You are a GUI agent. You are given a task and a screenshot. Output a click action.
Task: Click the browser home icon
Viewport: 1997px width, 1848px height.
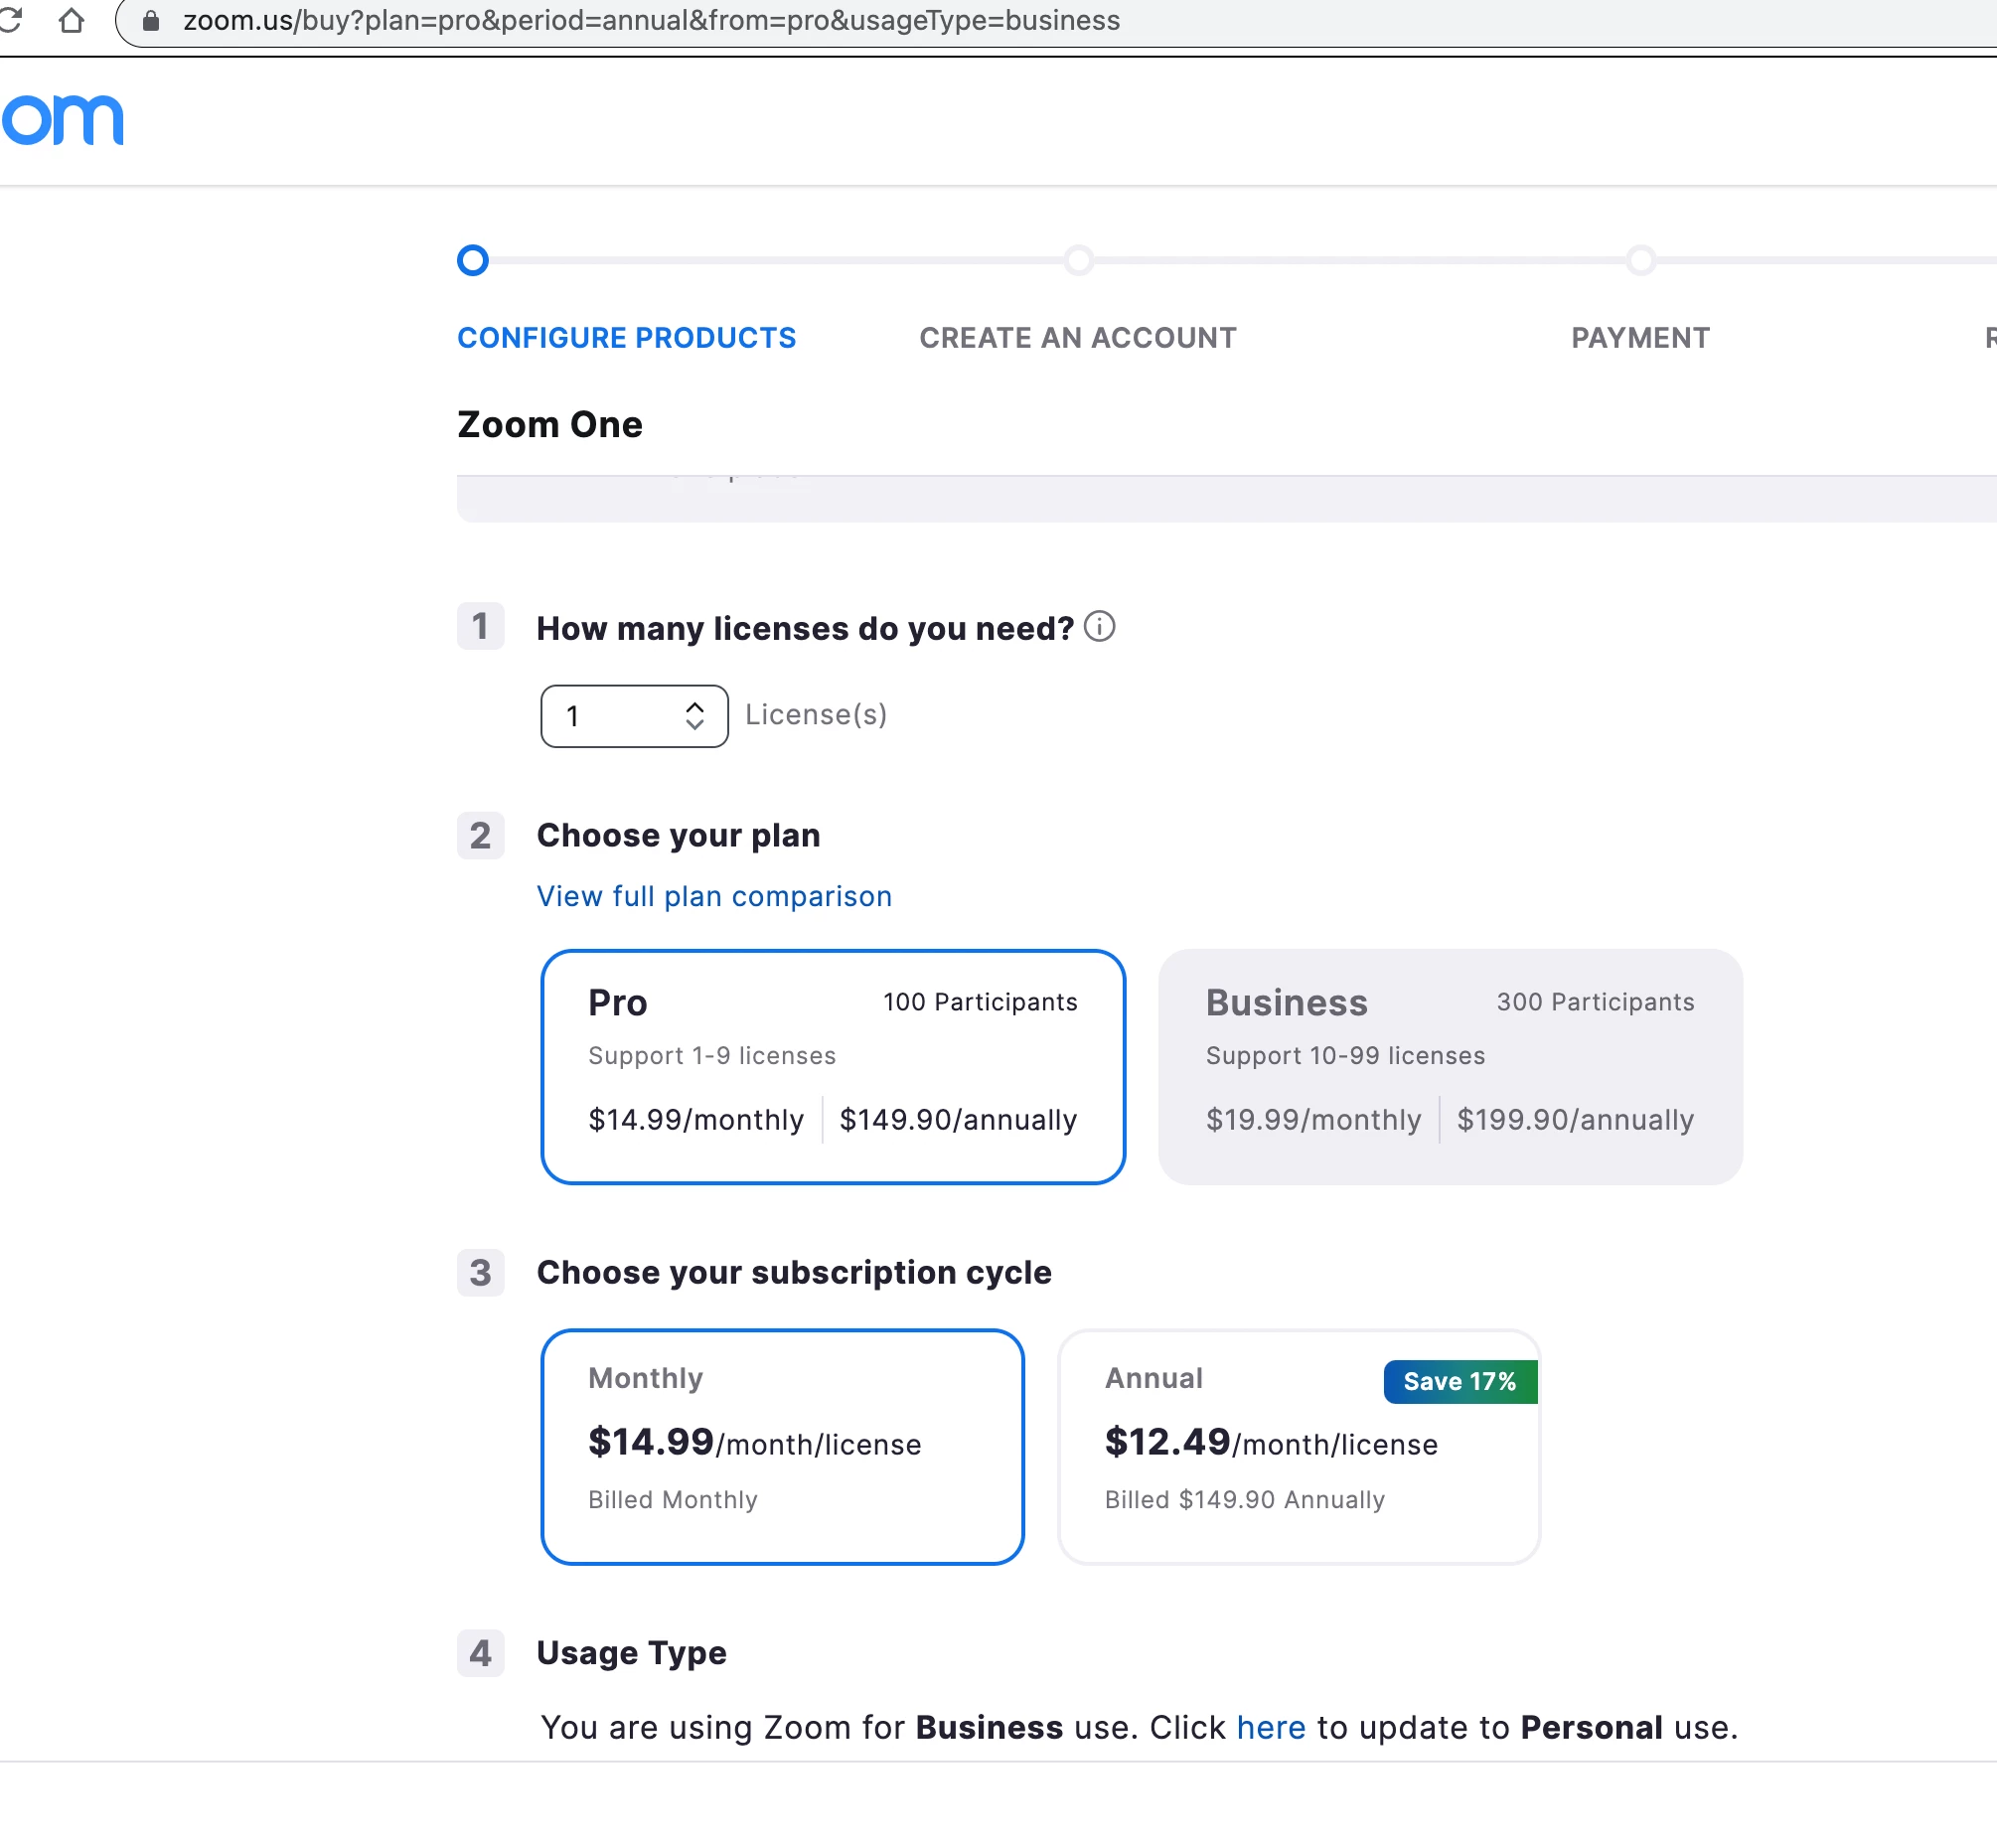click(71, 20)
